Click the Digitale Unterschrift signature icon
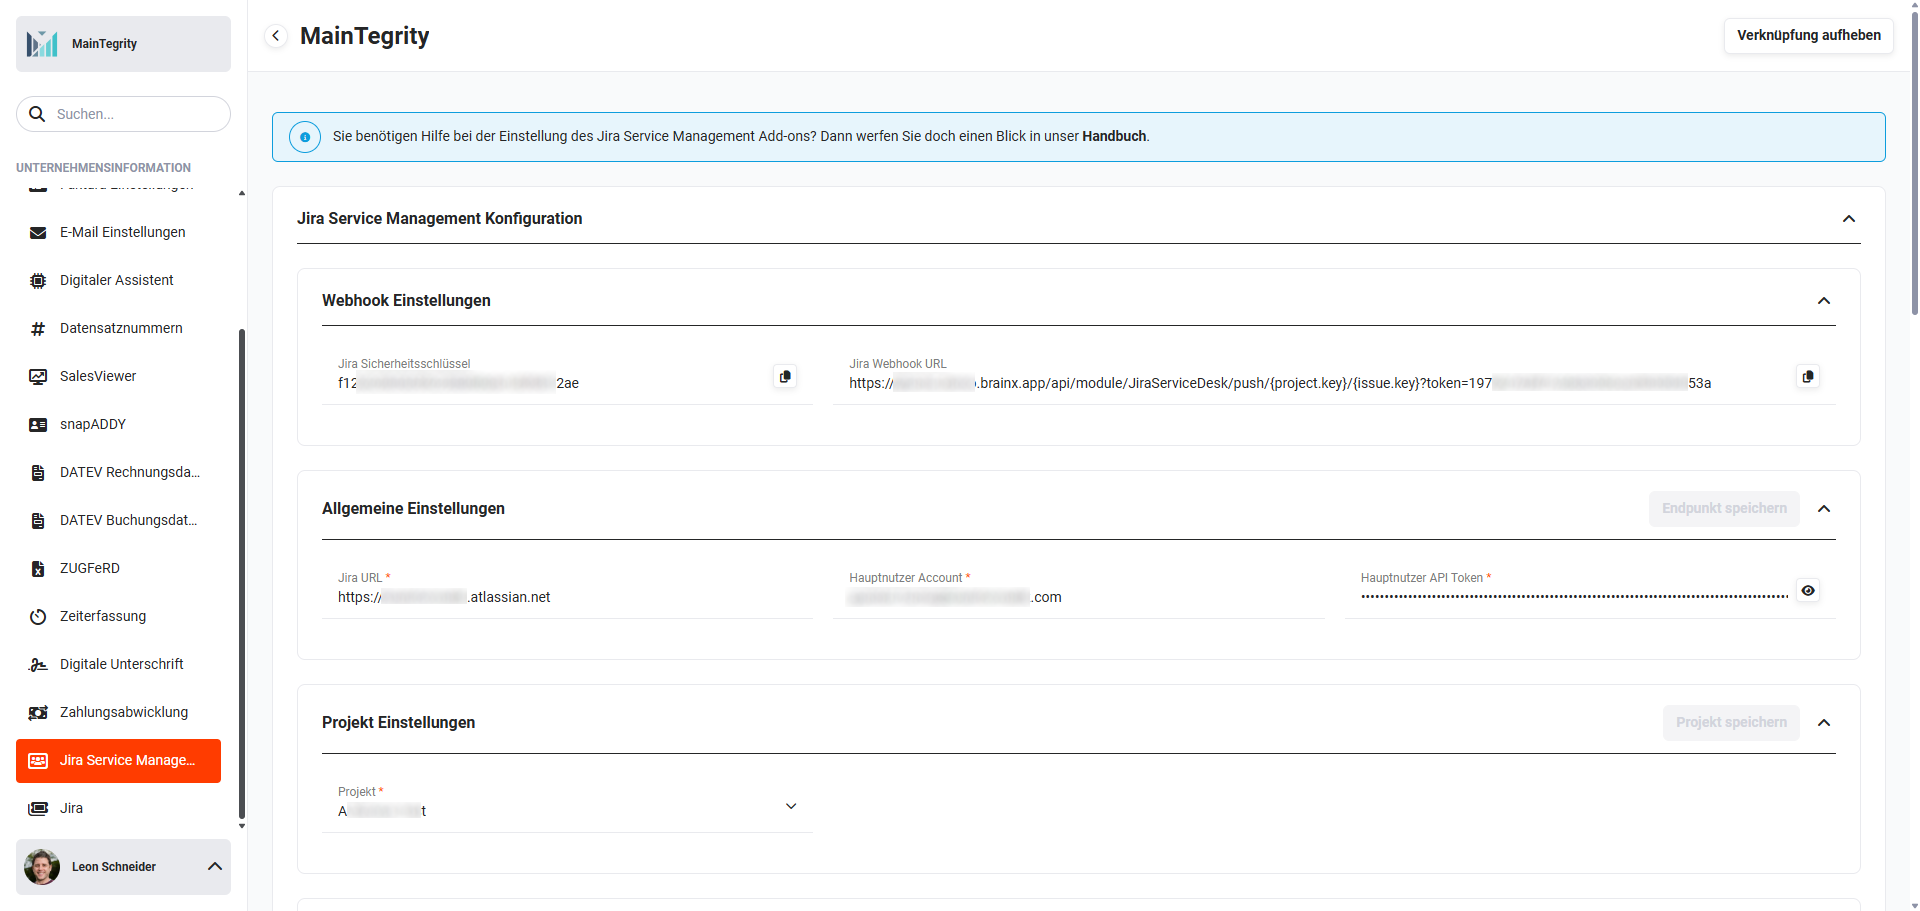The height and width of the screenshot is (911, 1920). pyautogui.click(x=38, y=664)
